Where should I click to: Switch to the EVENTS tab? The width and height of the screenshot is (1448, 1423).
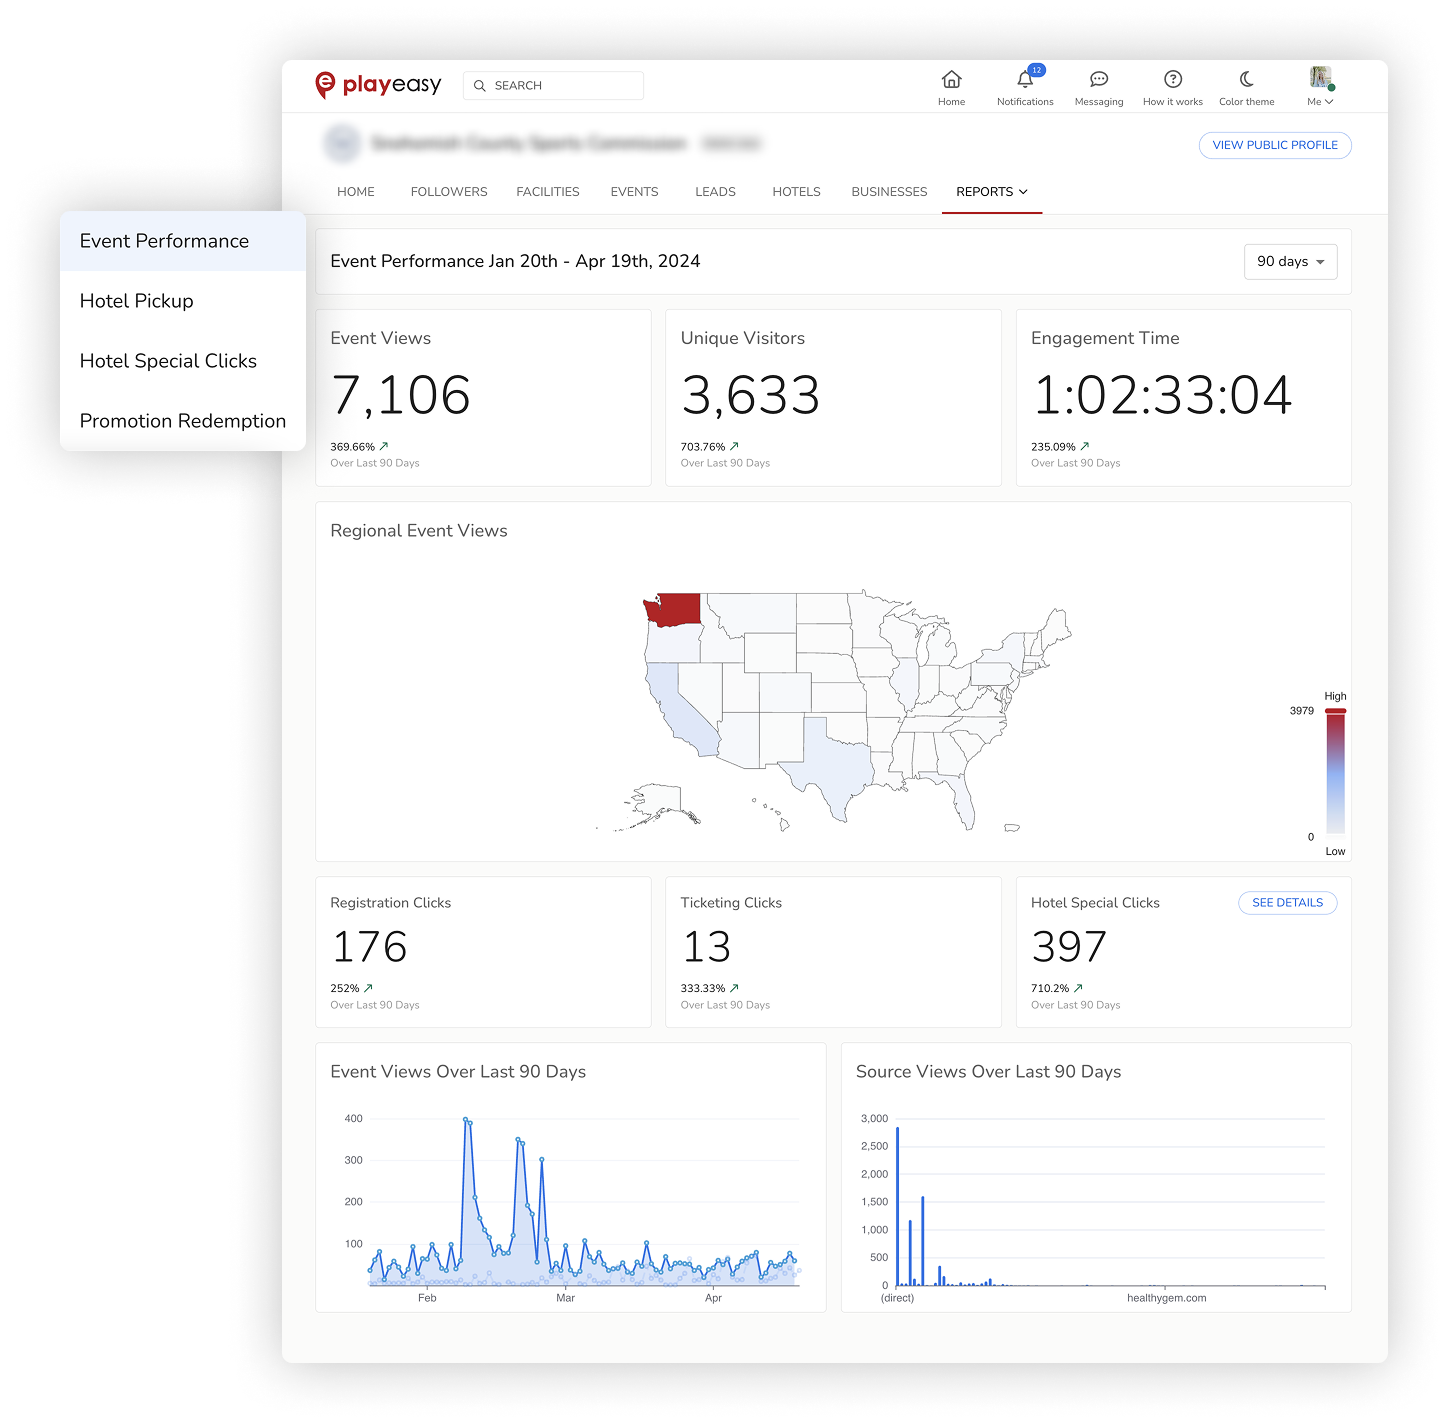[633, 191]
